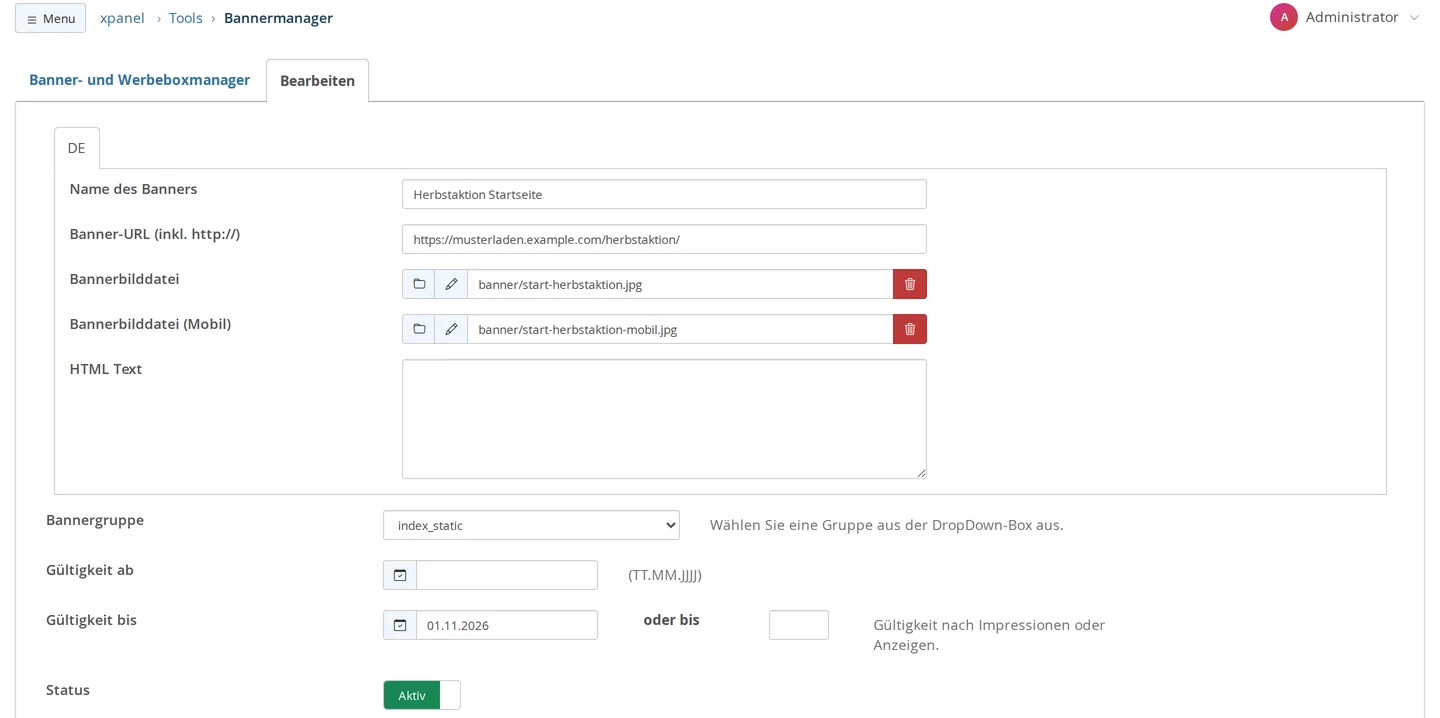1440x718 pixels.
Task: Go to xpanel breadcrumb link
Action: (x=122, y=18)
